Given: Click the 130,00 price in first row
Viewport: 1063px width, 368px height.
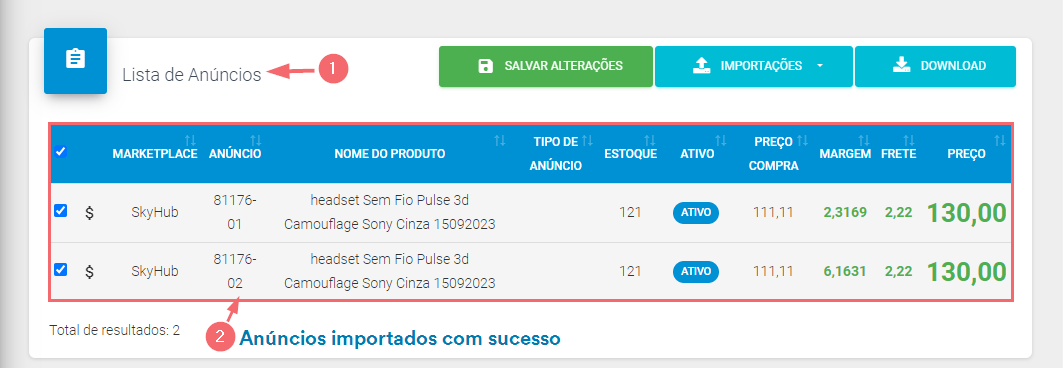Looking at the screenshot, I should [966, 213].
